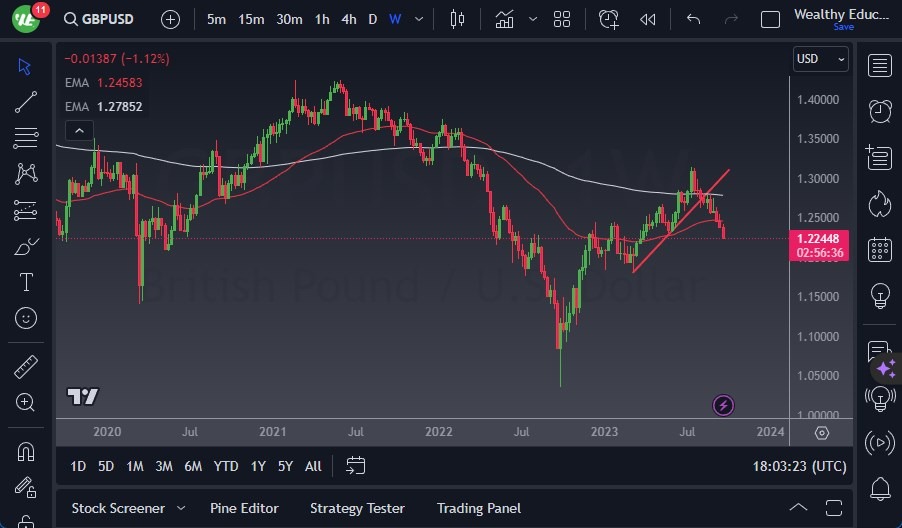Screen dimensions: 902x528
Task: Set chart range to YTD
Action: tap(226, 466)
